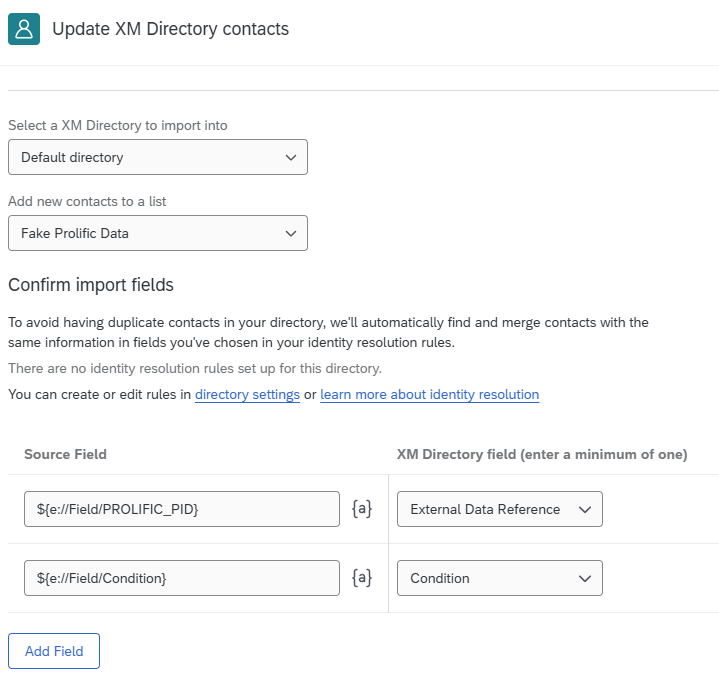Viewport: 719px width, 689px height.
Task: Select the Update XM Directory contacts title
Action: (x=171, y=29)
